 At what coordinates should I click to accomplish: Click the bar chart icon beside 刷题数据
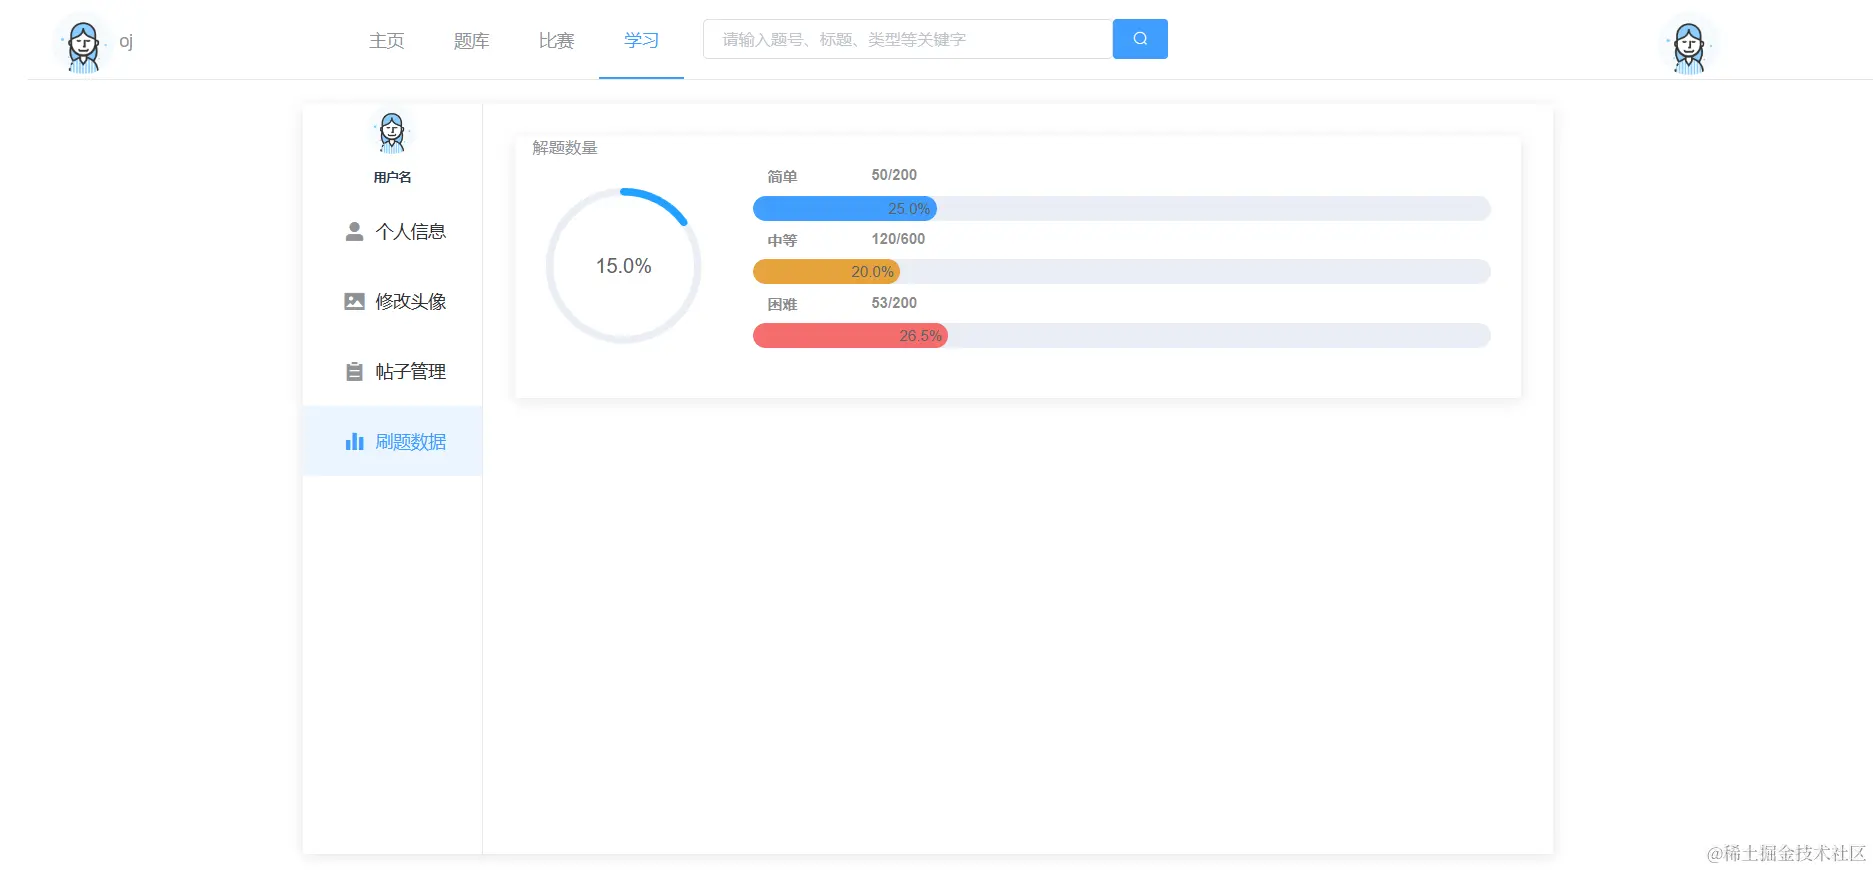tap(354, 442)
